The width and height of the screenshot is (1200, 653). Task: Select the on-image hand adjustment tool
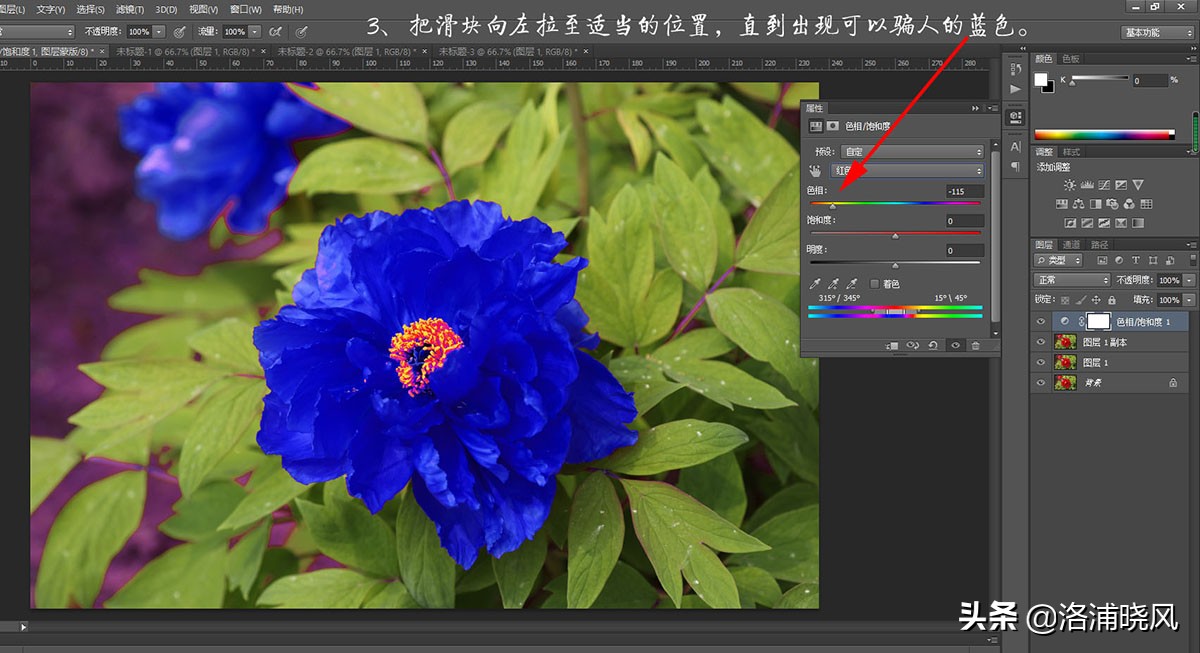point(815,171)
